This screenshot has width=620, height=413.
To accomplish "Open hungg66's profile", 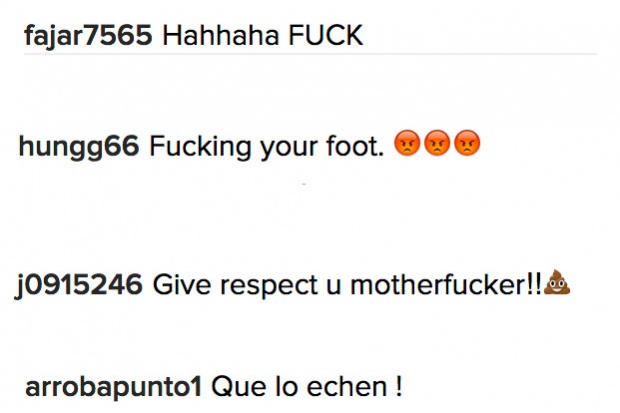I will point(79,147).
